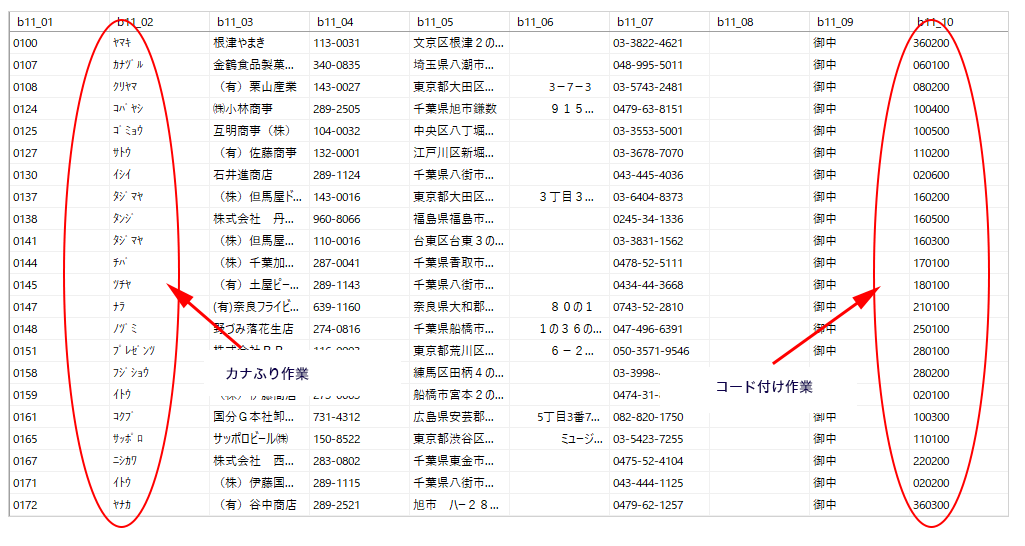
Task: Select the code 360300 cell
Action: point(931,505)
